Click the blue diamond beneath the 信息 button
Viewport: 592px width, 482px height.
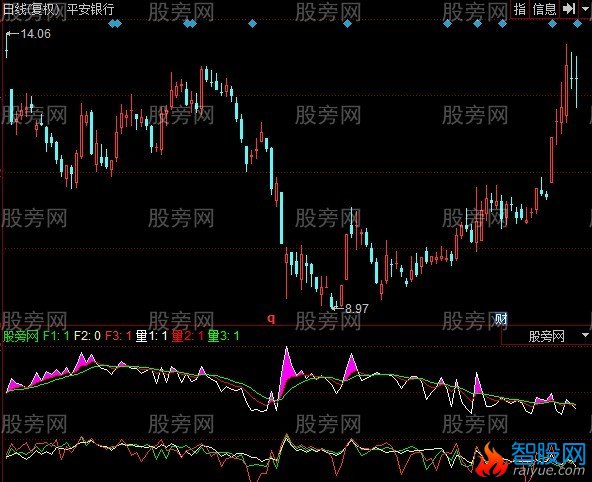click(x=552, y=24)
